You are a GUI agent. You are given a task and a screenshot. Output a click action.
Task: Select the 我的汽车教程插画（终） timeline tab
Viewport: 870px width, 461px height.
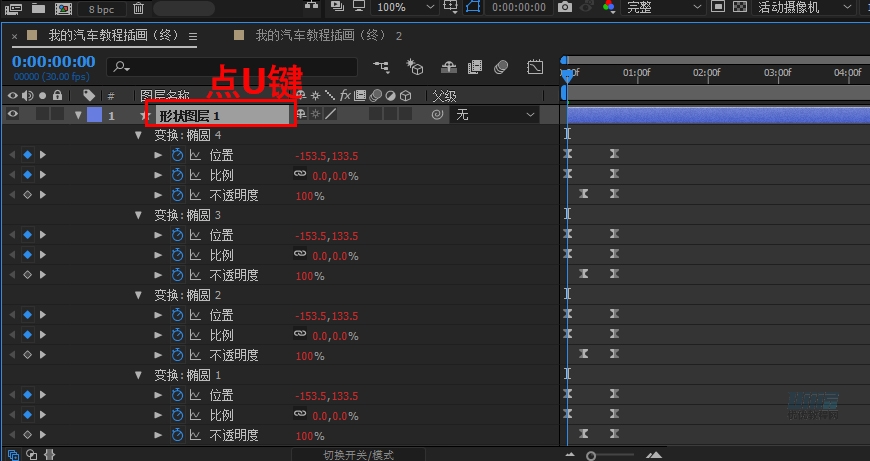point(114,36)
